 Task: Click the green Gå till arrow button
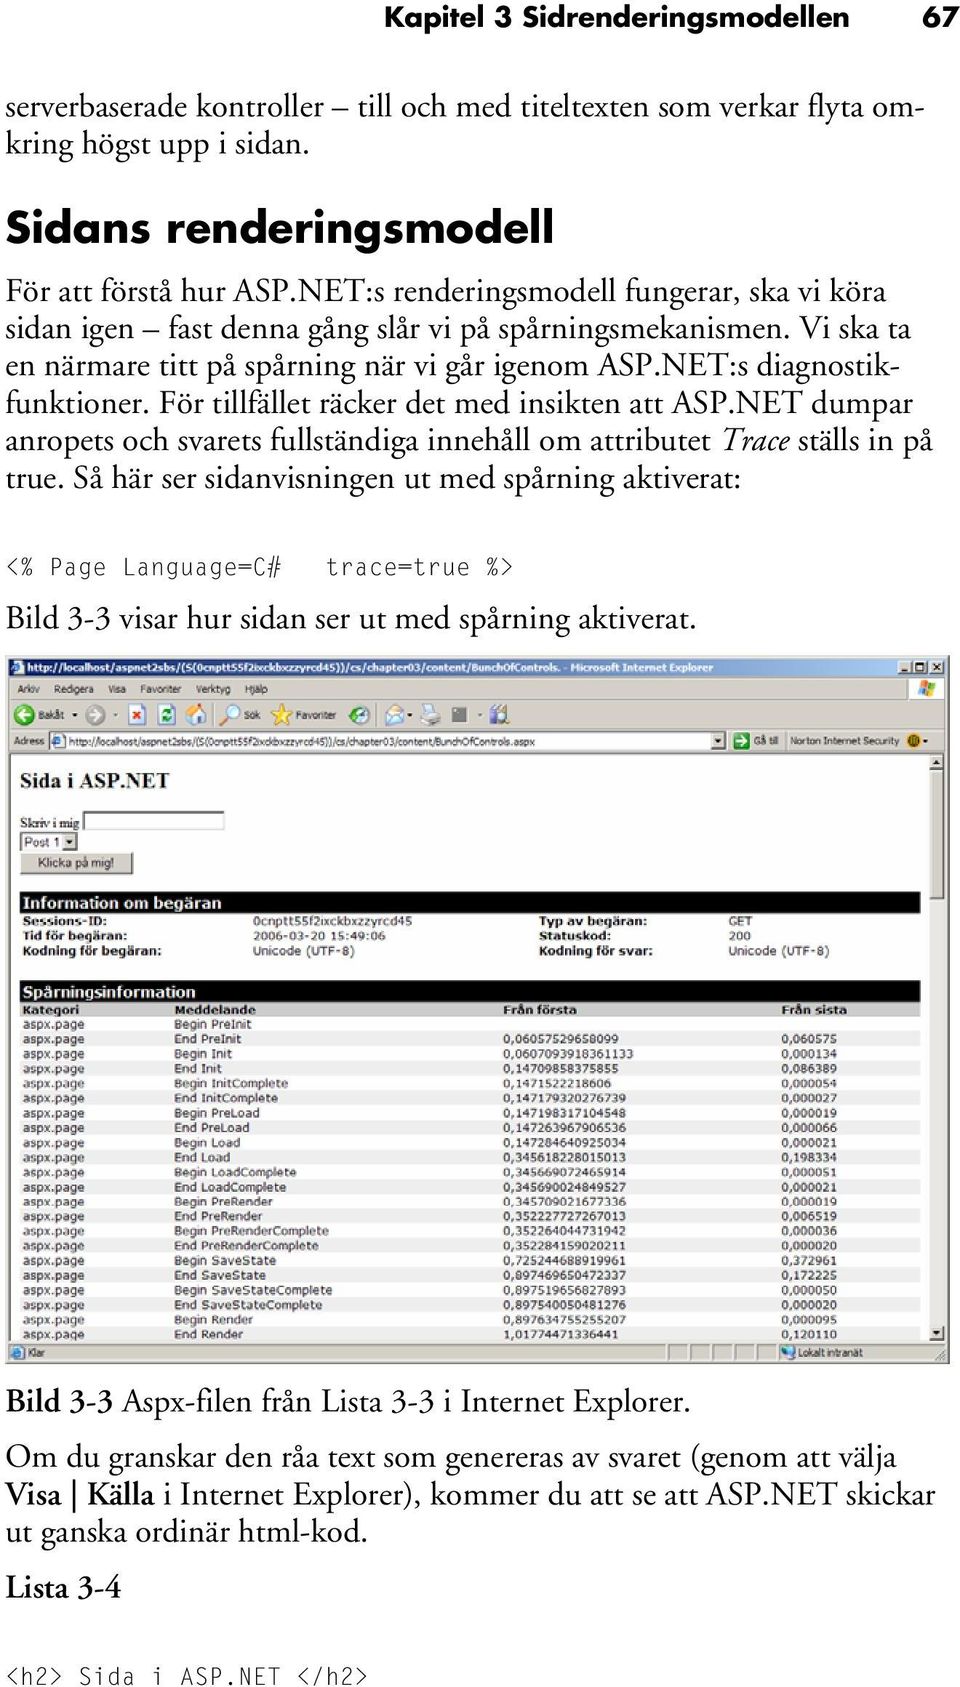pyautogui.click(x=741, y=741)
